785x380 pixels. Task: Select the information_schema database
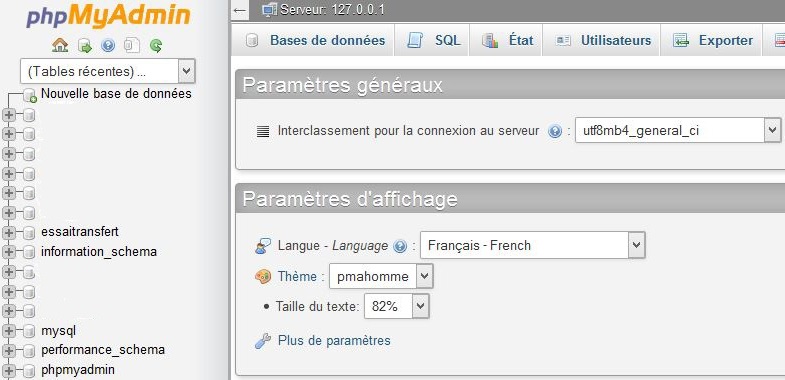99,251
